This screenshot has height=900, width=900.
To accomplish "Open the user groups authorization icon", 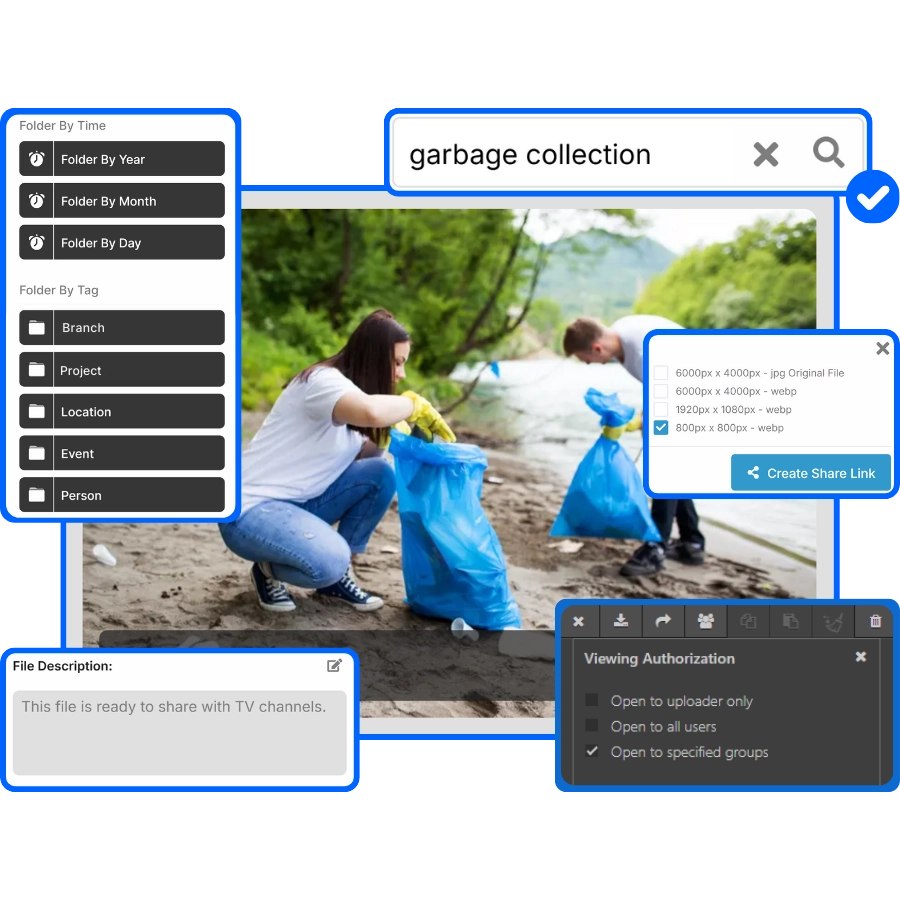I will click(706, 621).
